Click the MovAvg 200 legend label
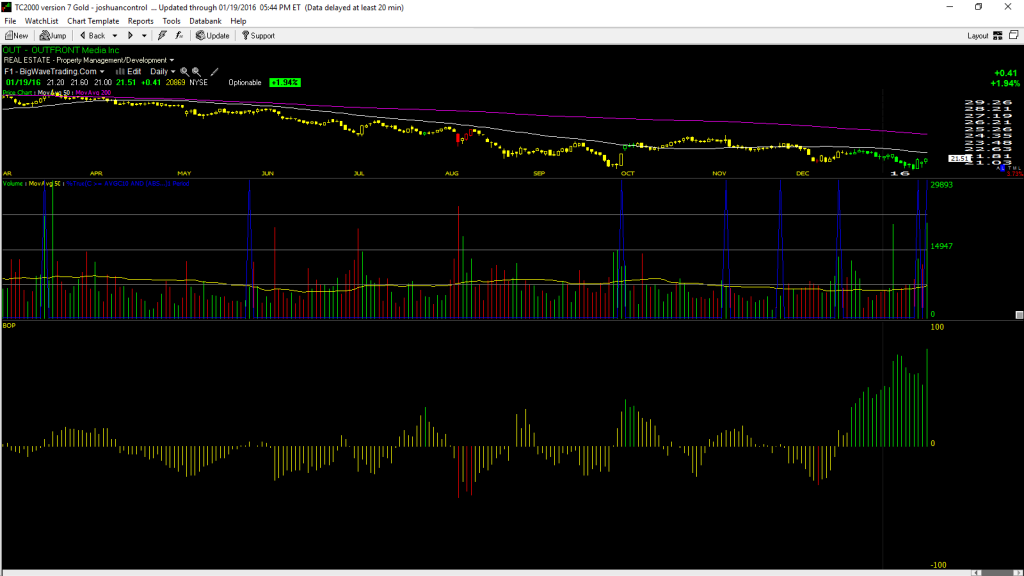Image resolution: width=1024 pixels, height=576 pixels. coord(93,93)
